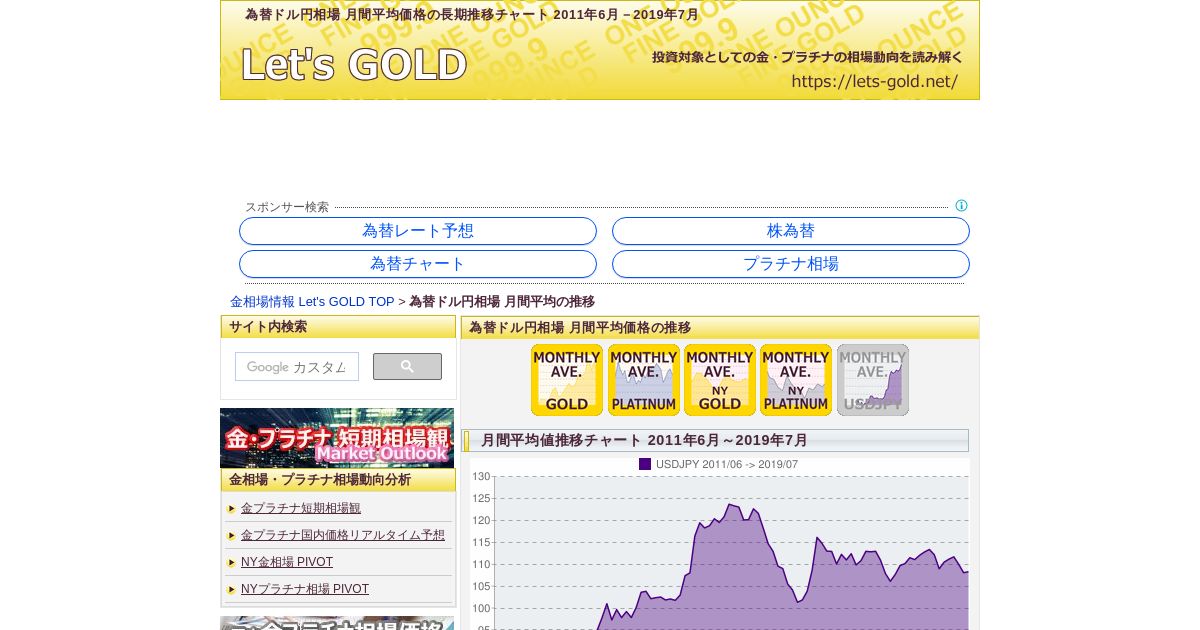
Task: Click the arrow bullet beside 金プラチナ国内価格リアルタイム予想
Action: coord(232,536)
